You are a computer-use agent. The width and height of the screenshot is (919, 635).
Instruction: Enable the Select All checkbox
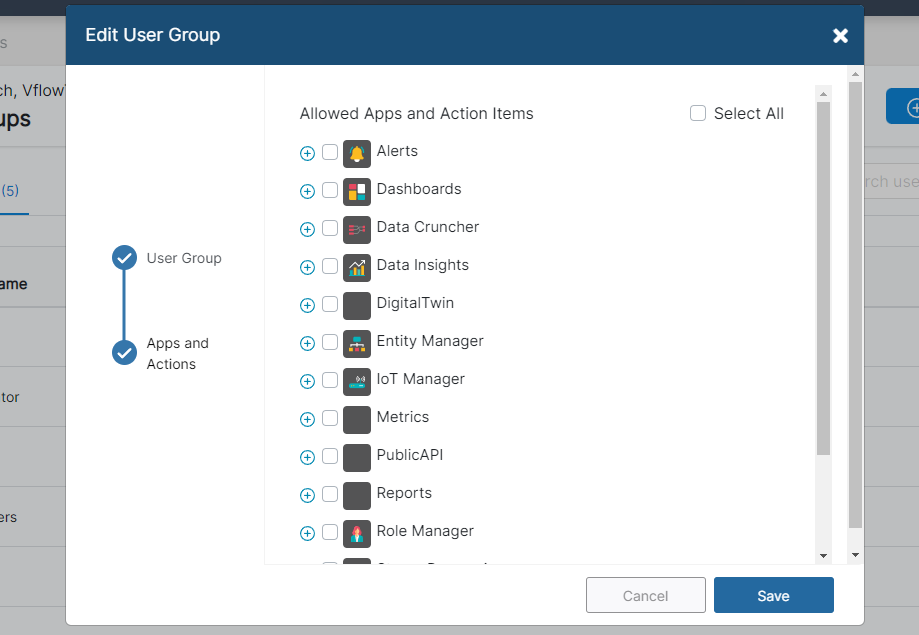click(697, 113)
